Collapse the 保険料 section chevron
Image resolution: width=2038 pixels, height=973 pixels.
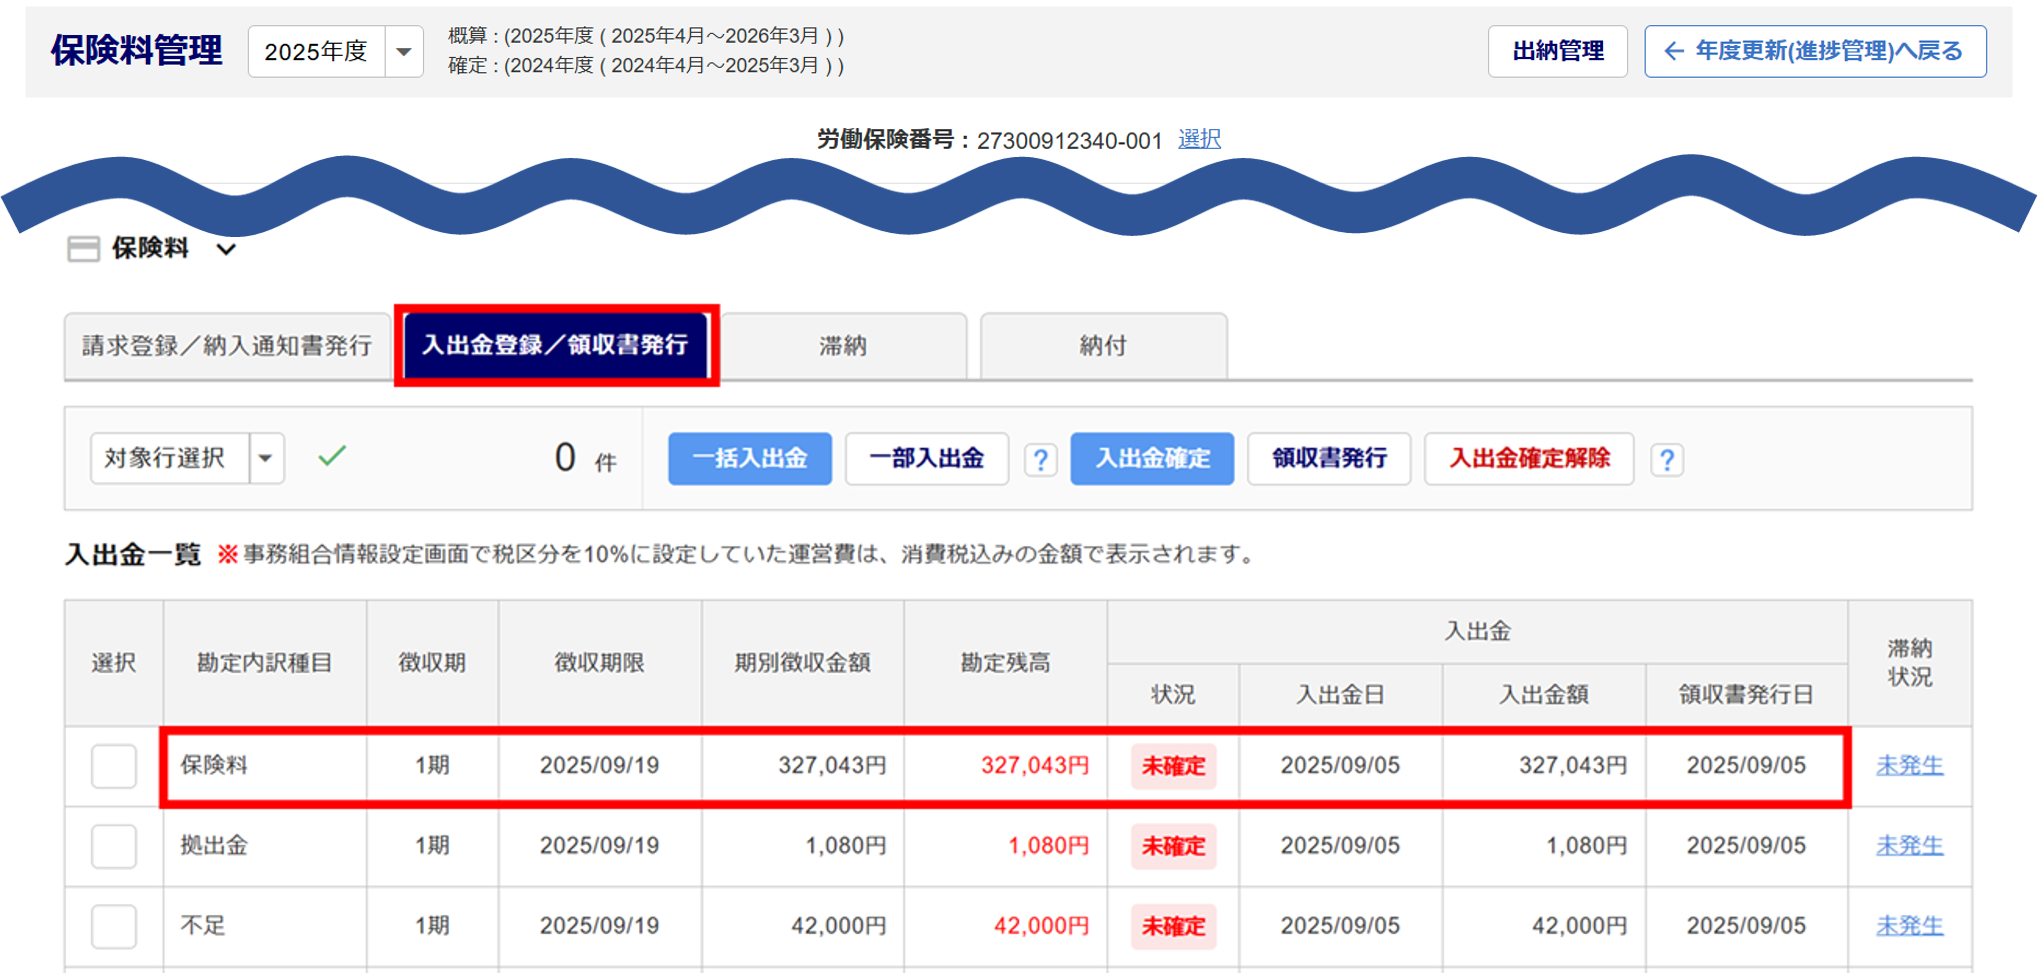click(227, 249)
